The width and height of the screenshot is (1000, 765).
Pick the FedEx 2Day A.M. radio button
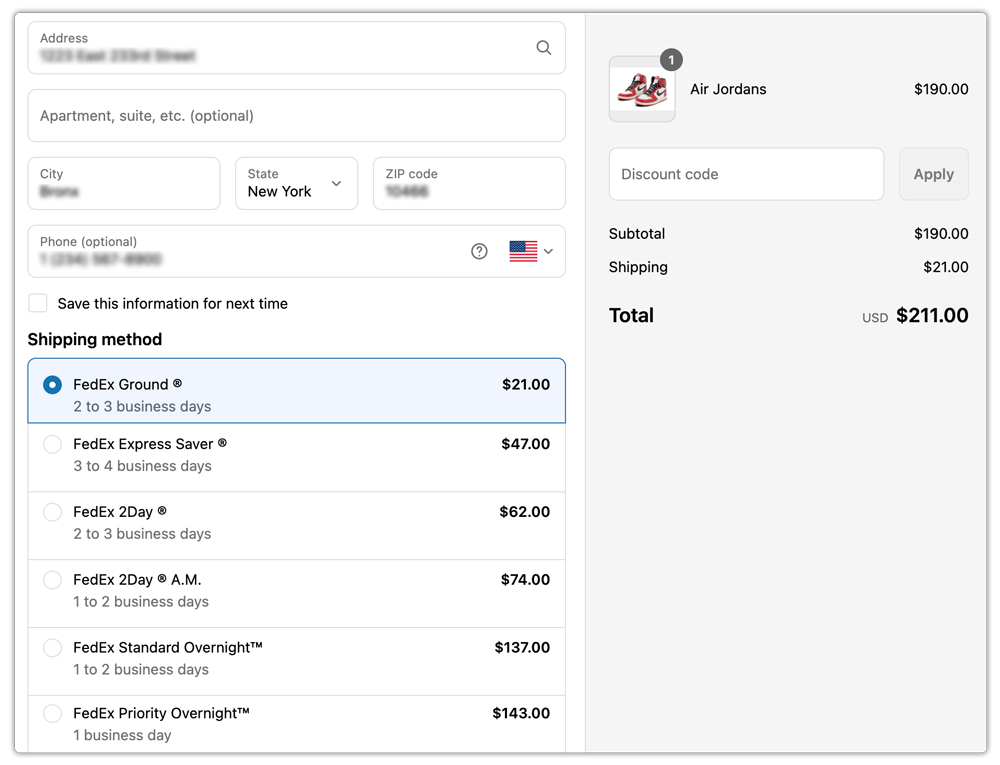(52, 580)
